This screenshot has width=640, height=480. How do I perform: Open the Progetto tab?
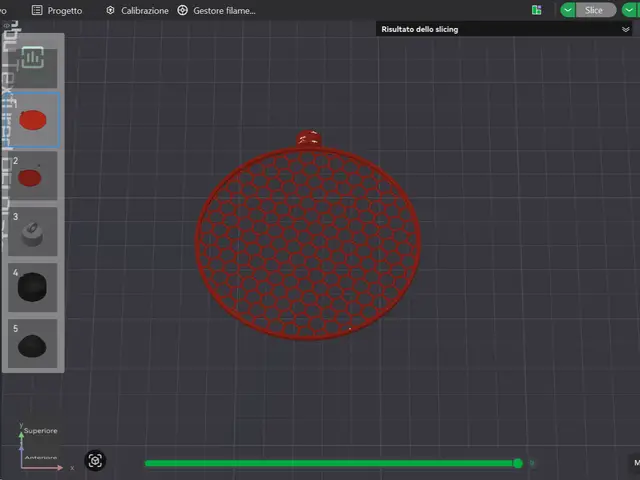pos(57,11)
